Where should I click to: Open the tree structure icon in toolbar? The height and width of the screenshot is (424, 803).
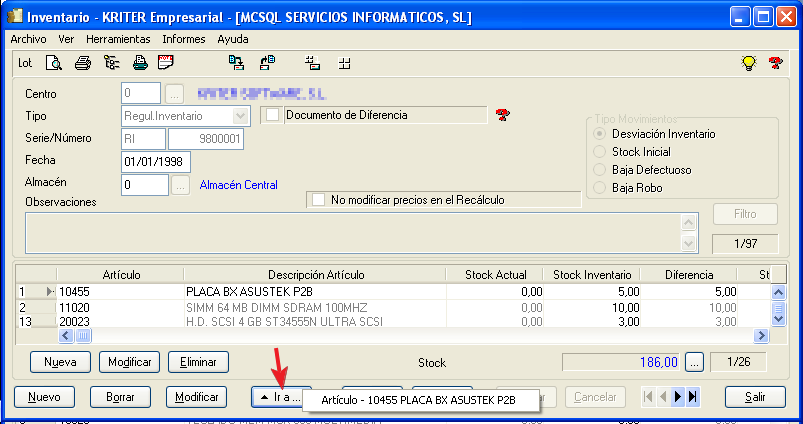(111, 63)
